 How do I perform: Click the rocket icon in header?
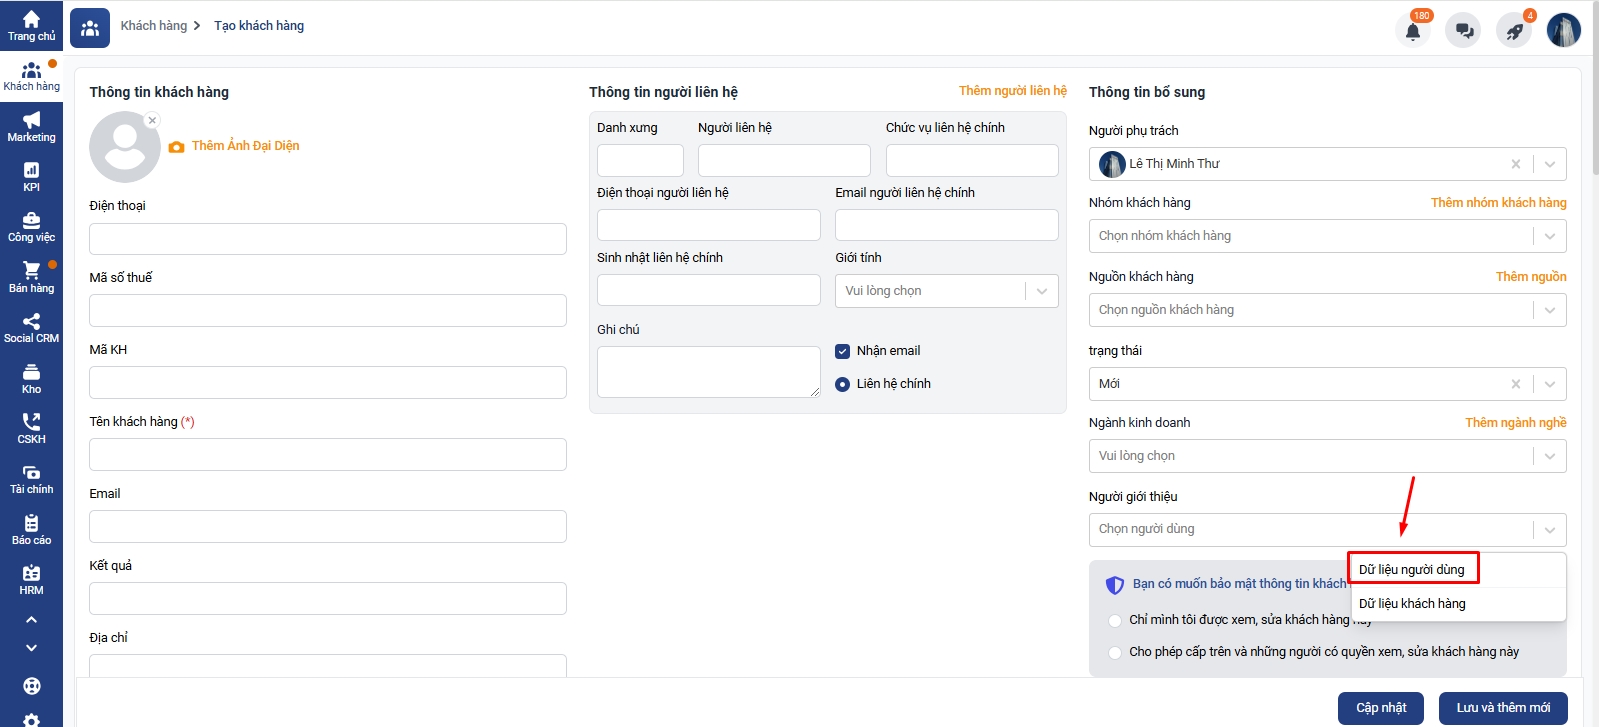tap(1514, 31)
